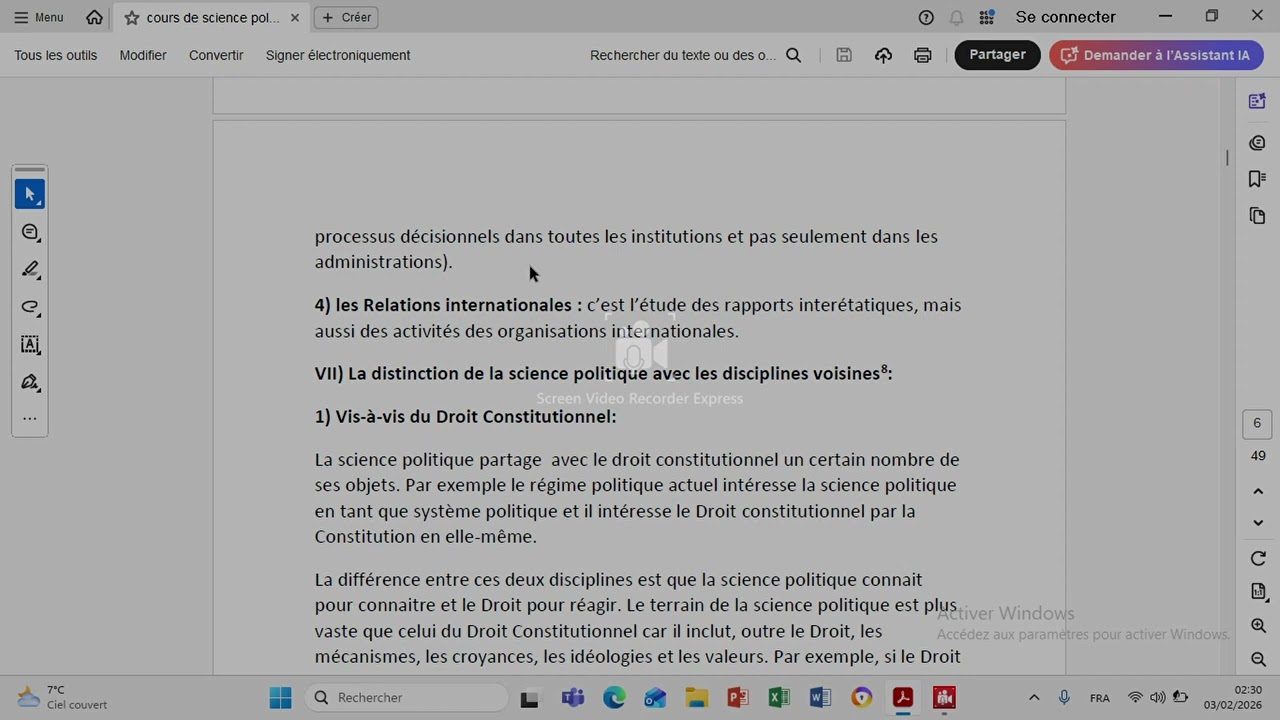The width and height of the screenshot is (1280, 720).
Task: Open the 7°C weather widget
Action: pos(62,697)
